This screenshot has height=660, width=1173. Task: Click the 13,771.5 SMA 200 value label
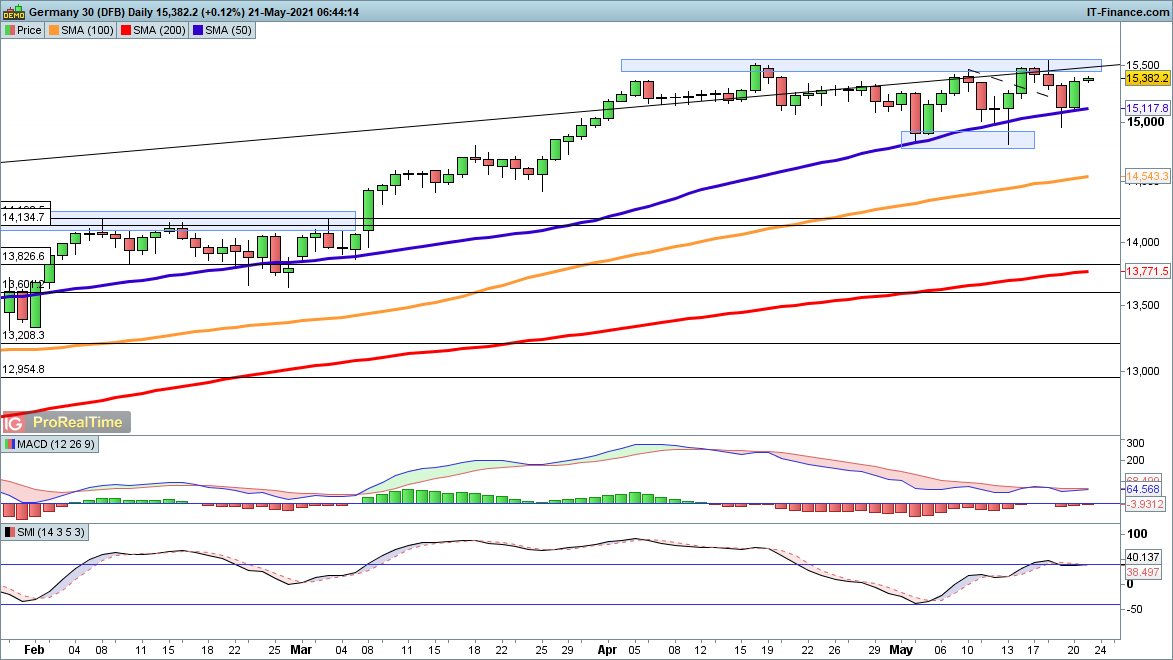tap(1148, 272)
